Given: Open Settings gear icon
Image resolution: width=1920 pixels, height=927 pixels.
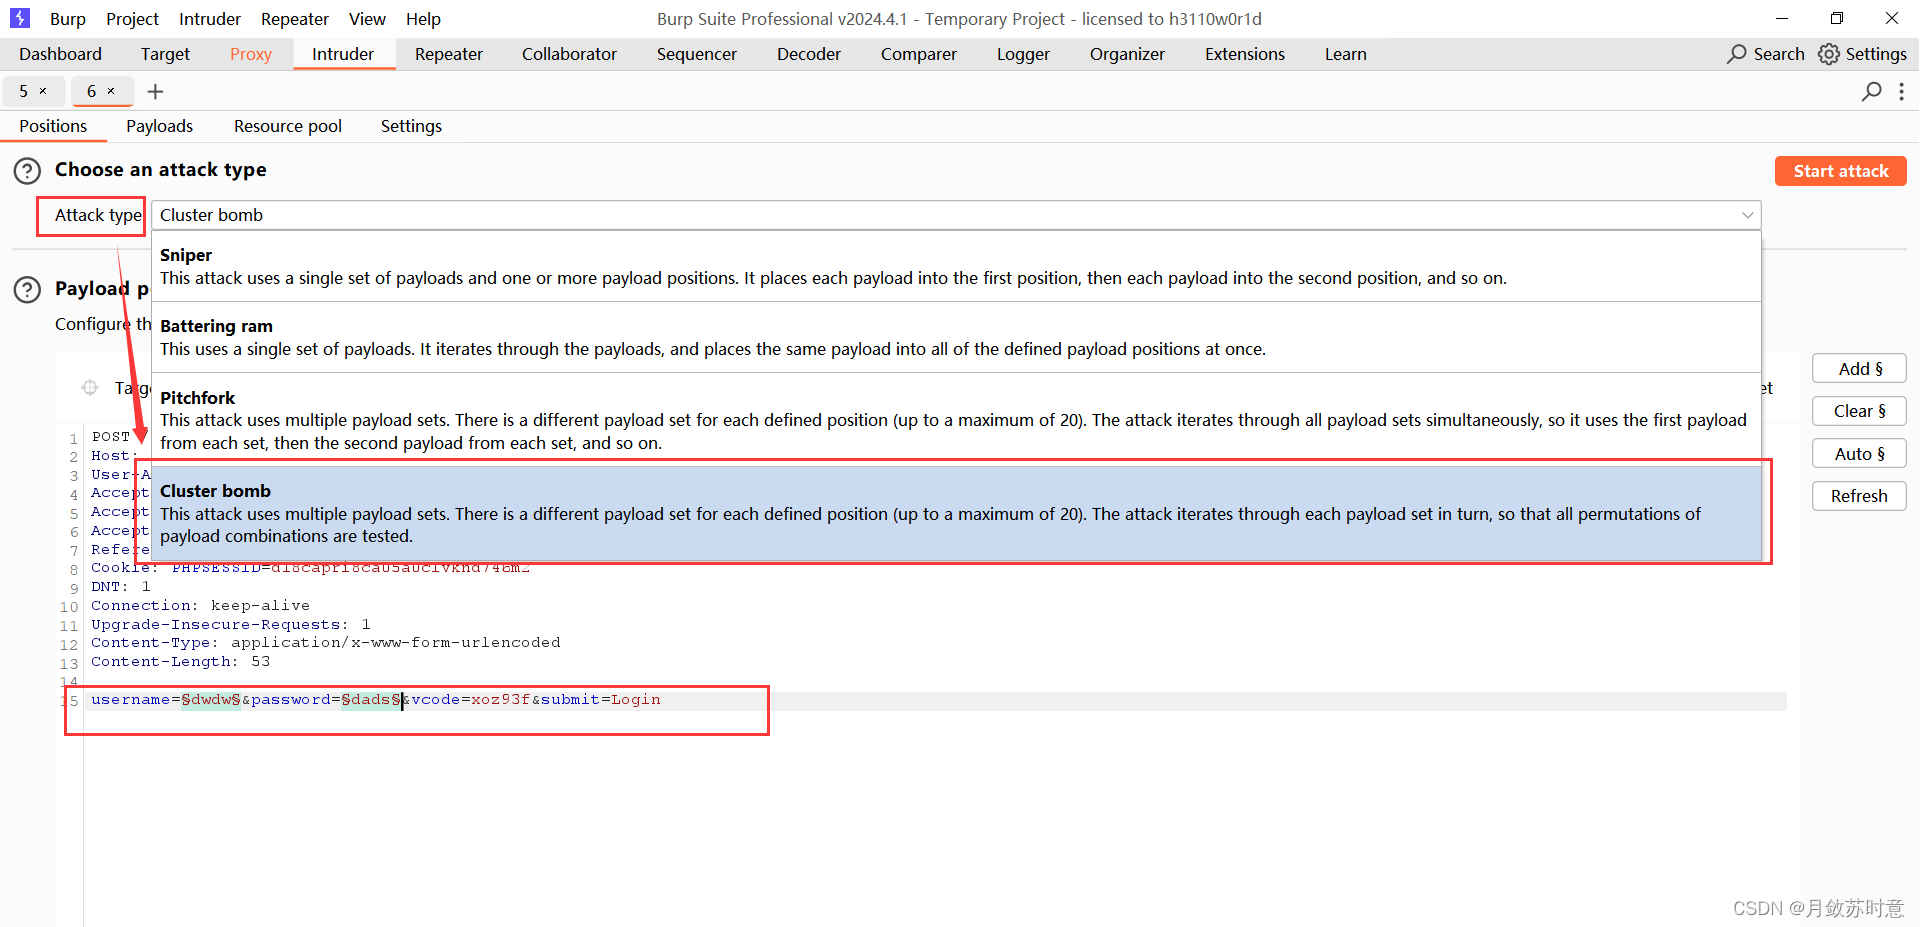Looking at the screenshot, I should click(1829, 54).
